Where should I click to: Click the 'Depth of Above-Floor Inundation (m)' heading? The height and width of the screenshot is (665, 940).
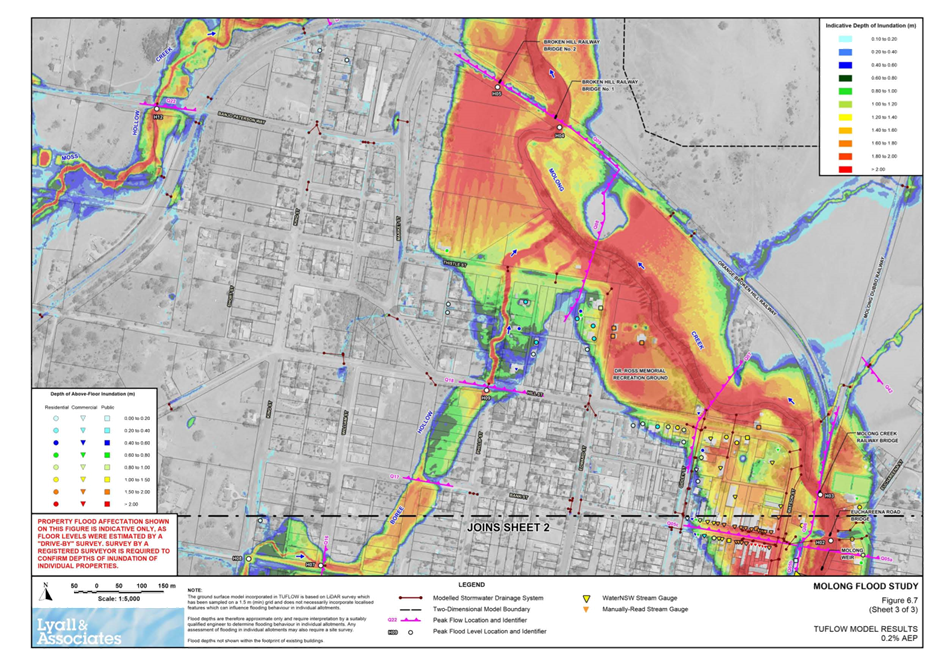click(x=93, y=394)
